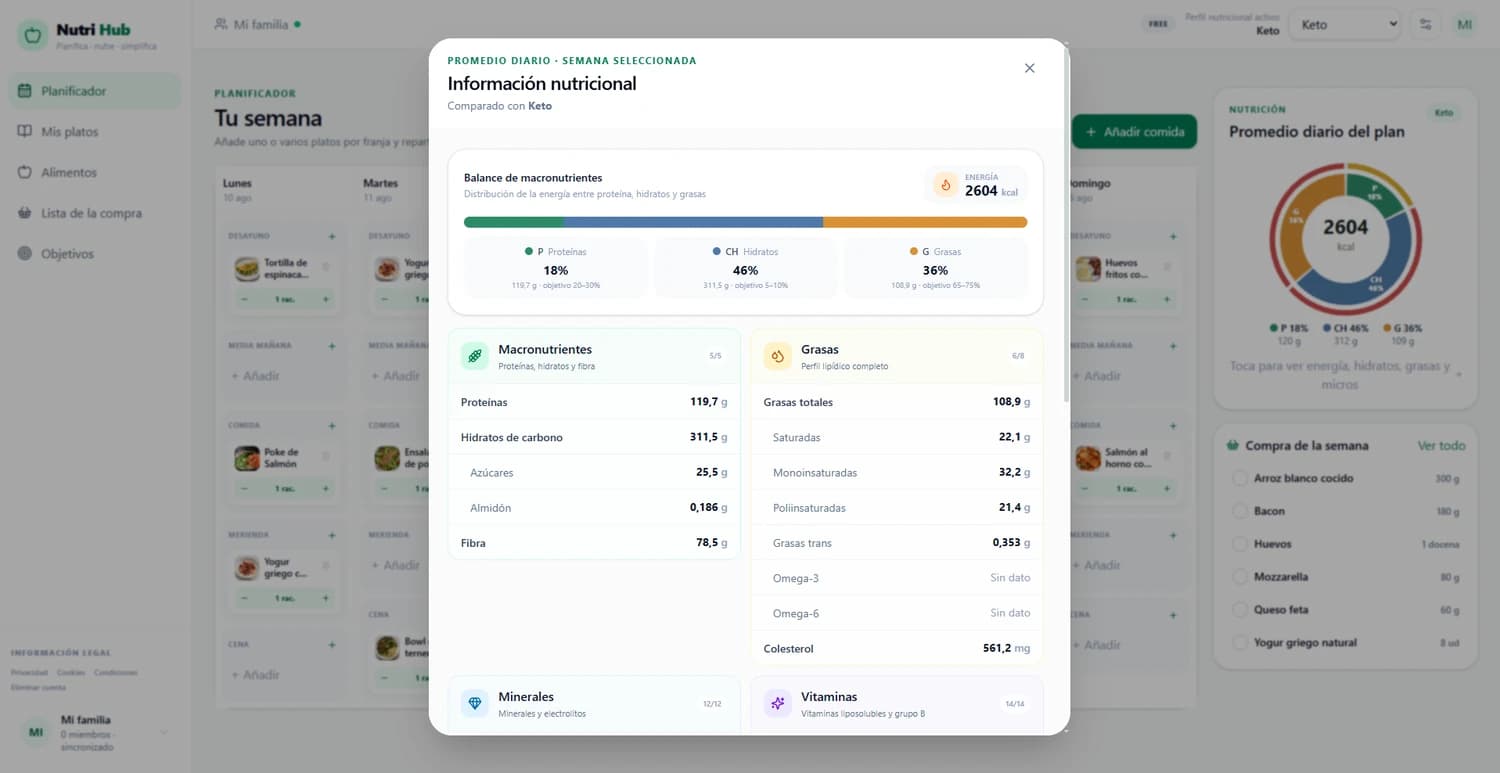Viewport: 1500px width, 773px height.
Task: Open Privacidad legal link
Action: [29, 673]
